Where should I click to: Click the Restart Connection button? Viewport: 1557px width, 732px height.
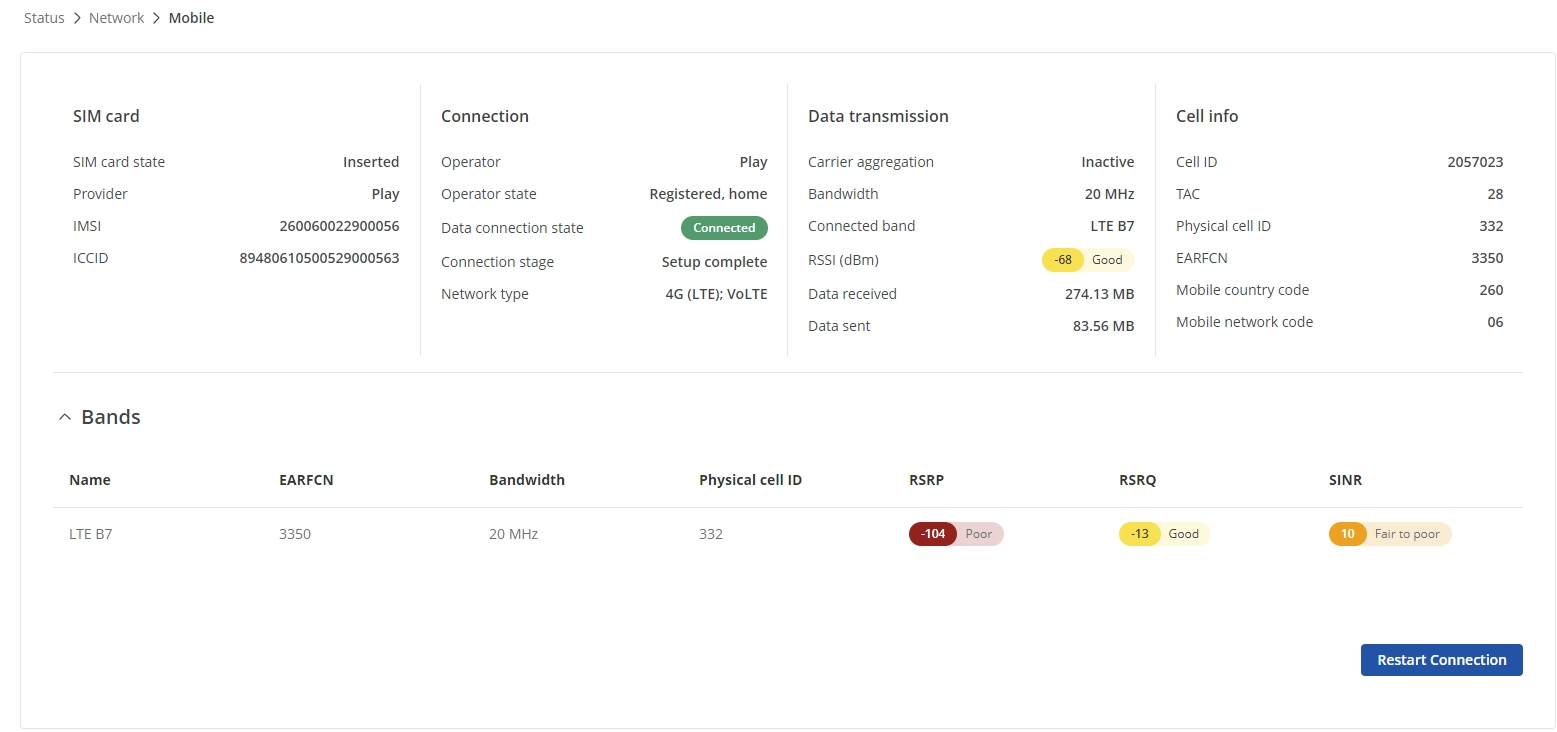pos(1441,660)
